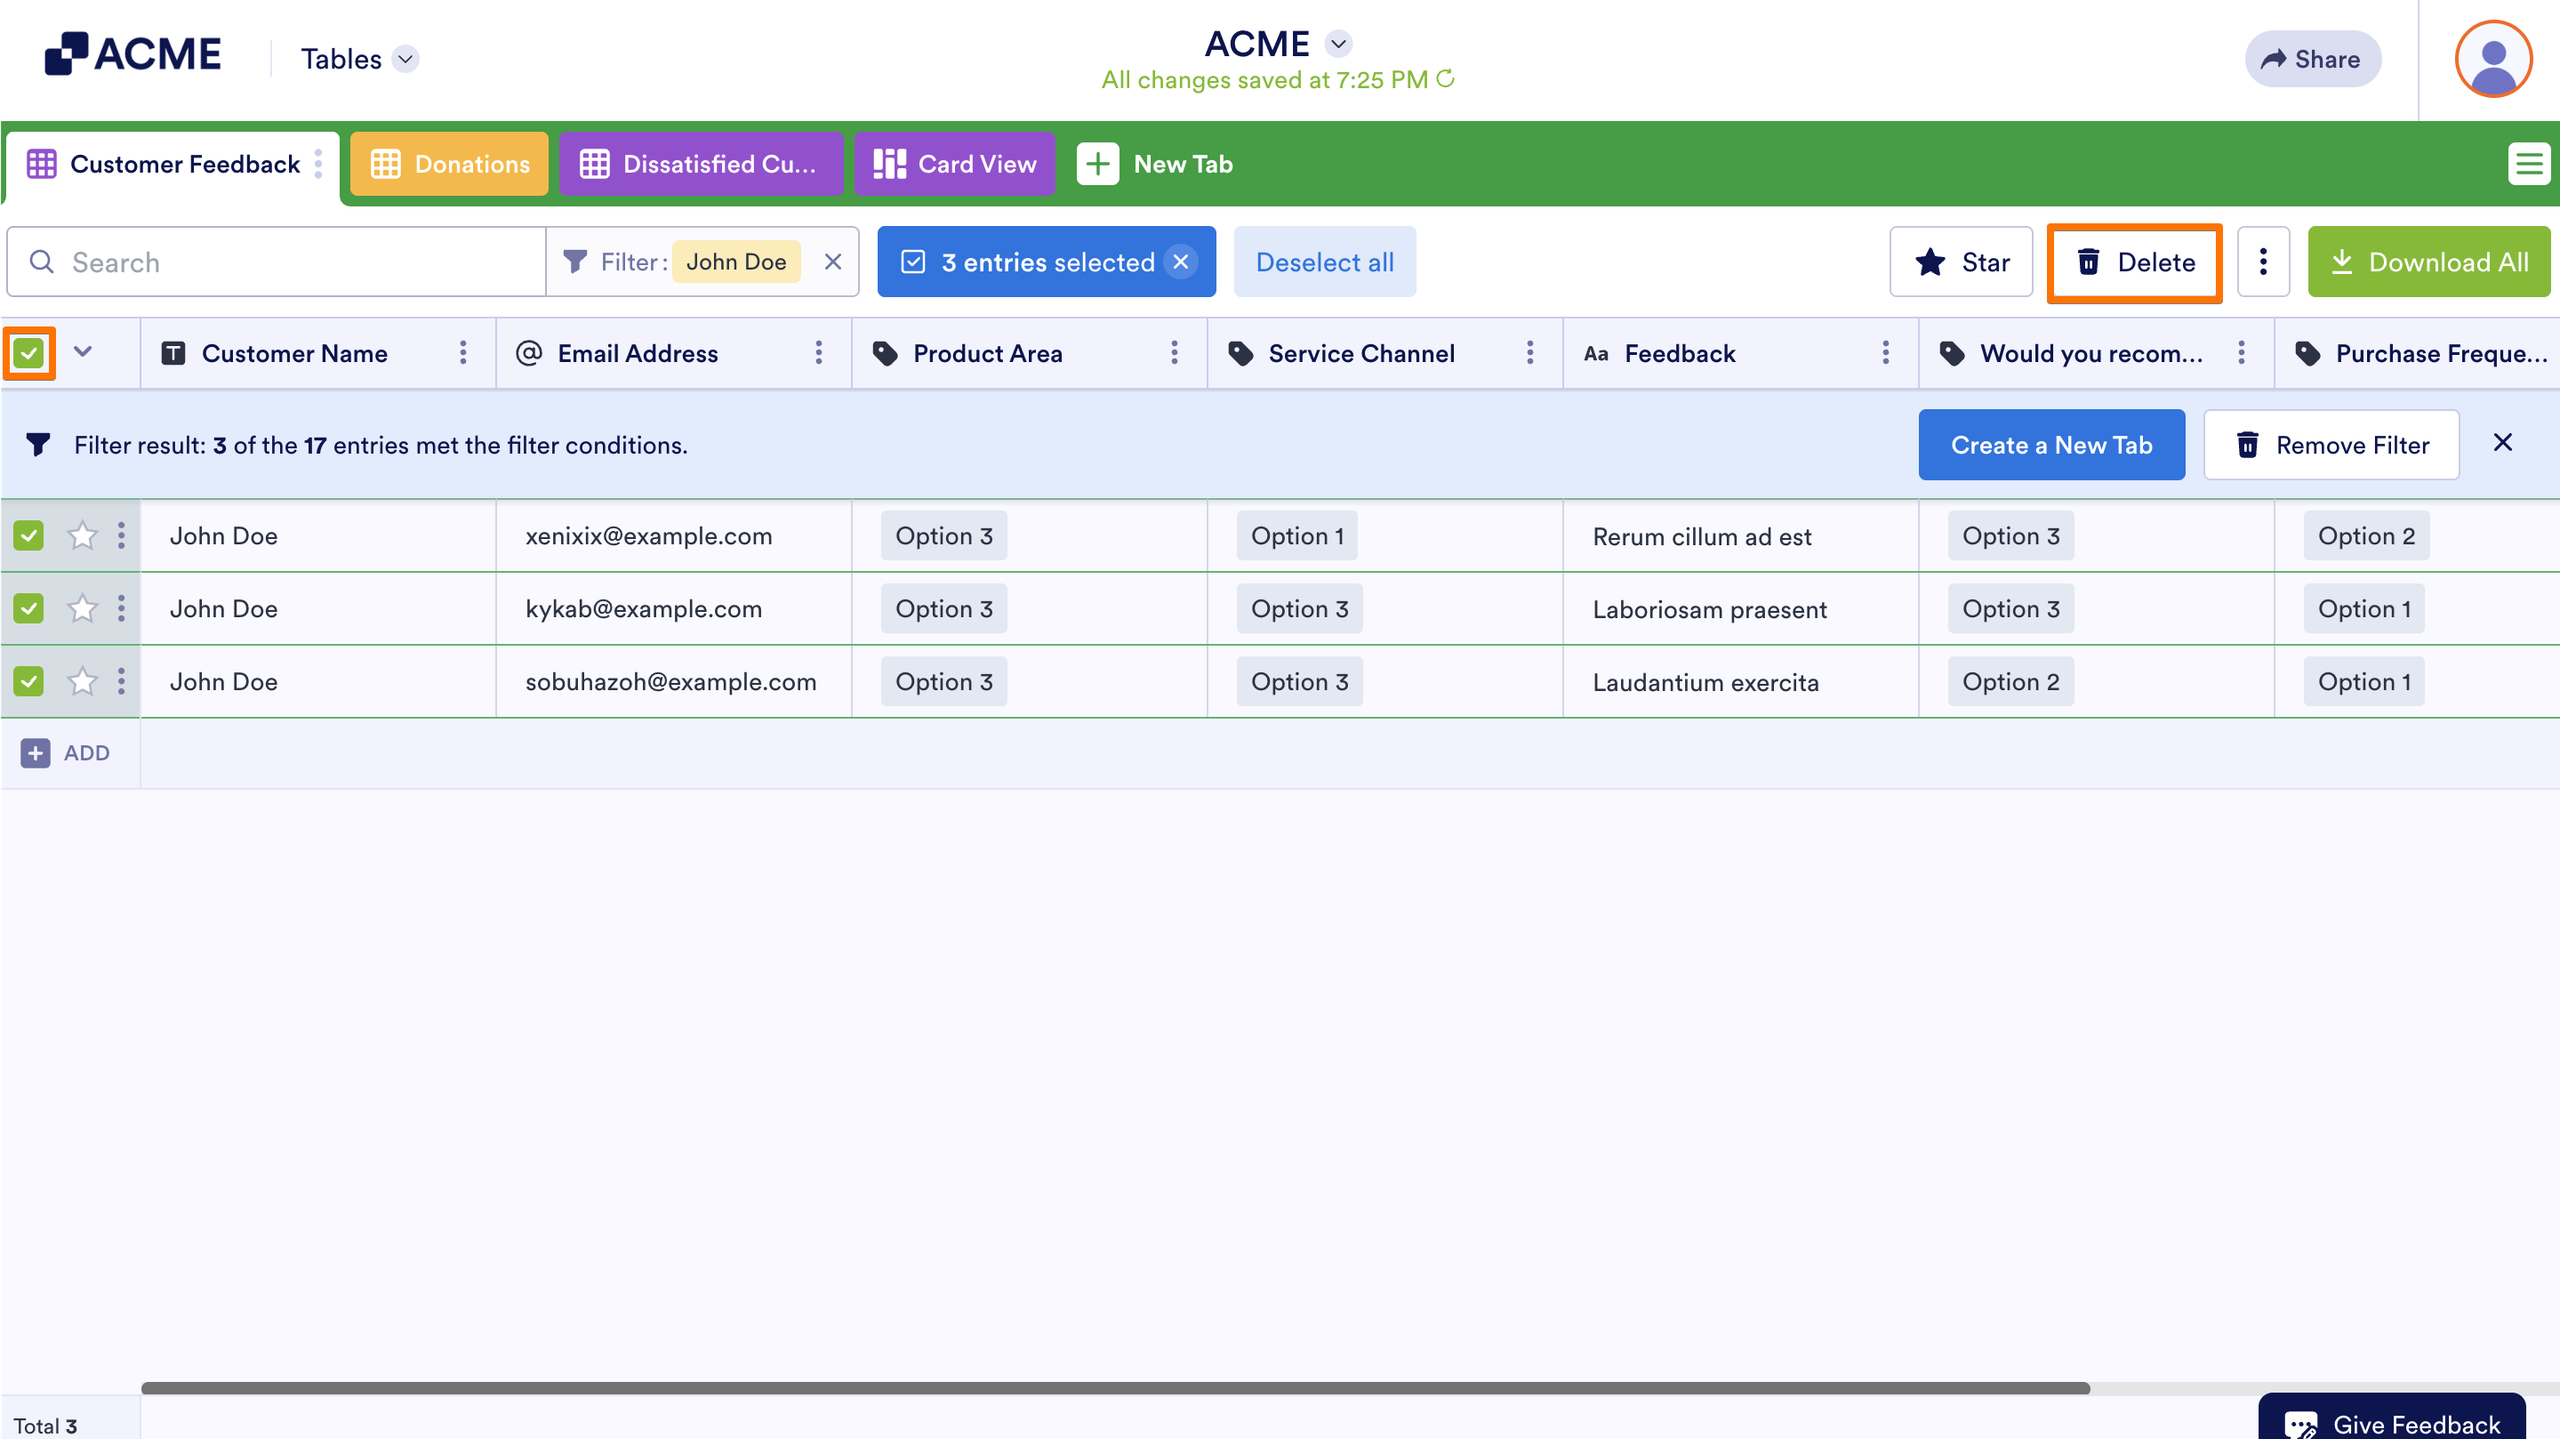Screen dimensions: 2560x1439
Task: Toggle the select-all header checkbox
Action: click(29, 353)
